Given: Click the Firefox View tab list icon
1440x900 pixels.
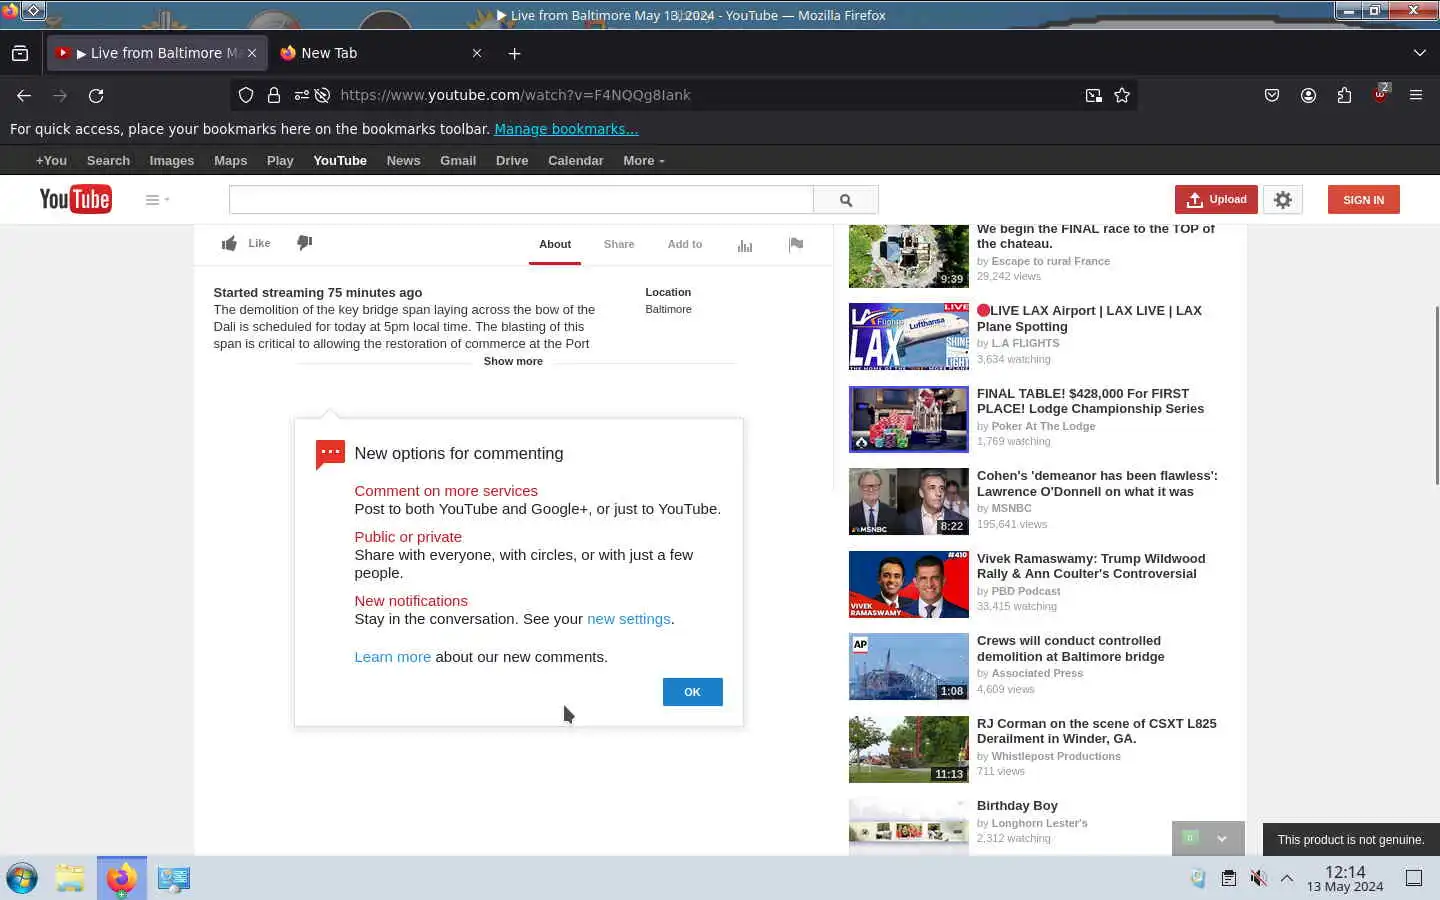Looking at the screenshot, I should (20, 53).
